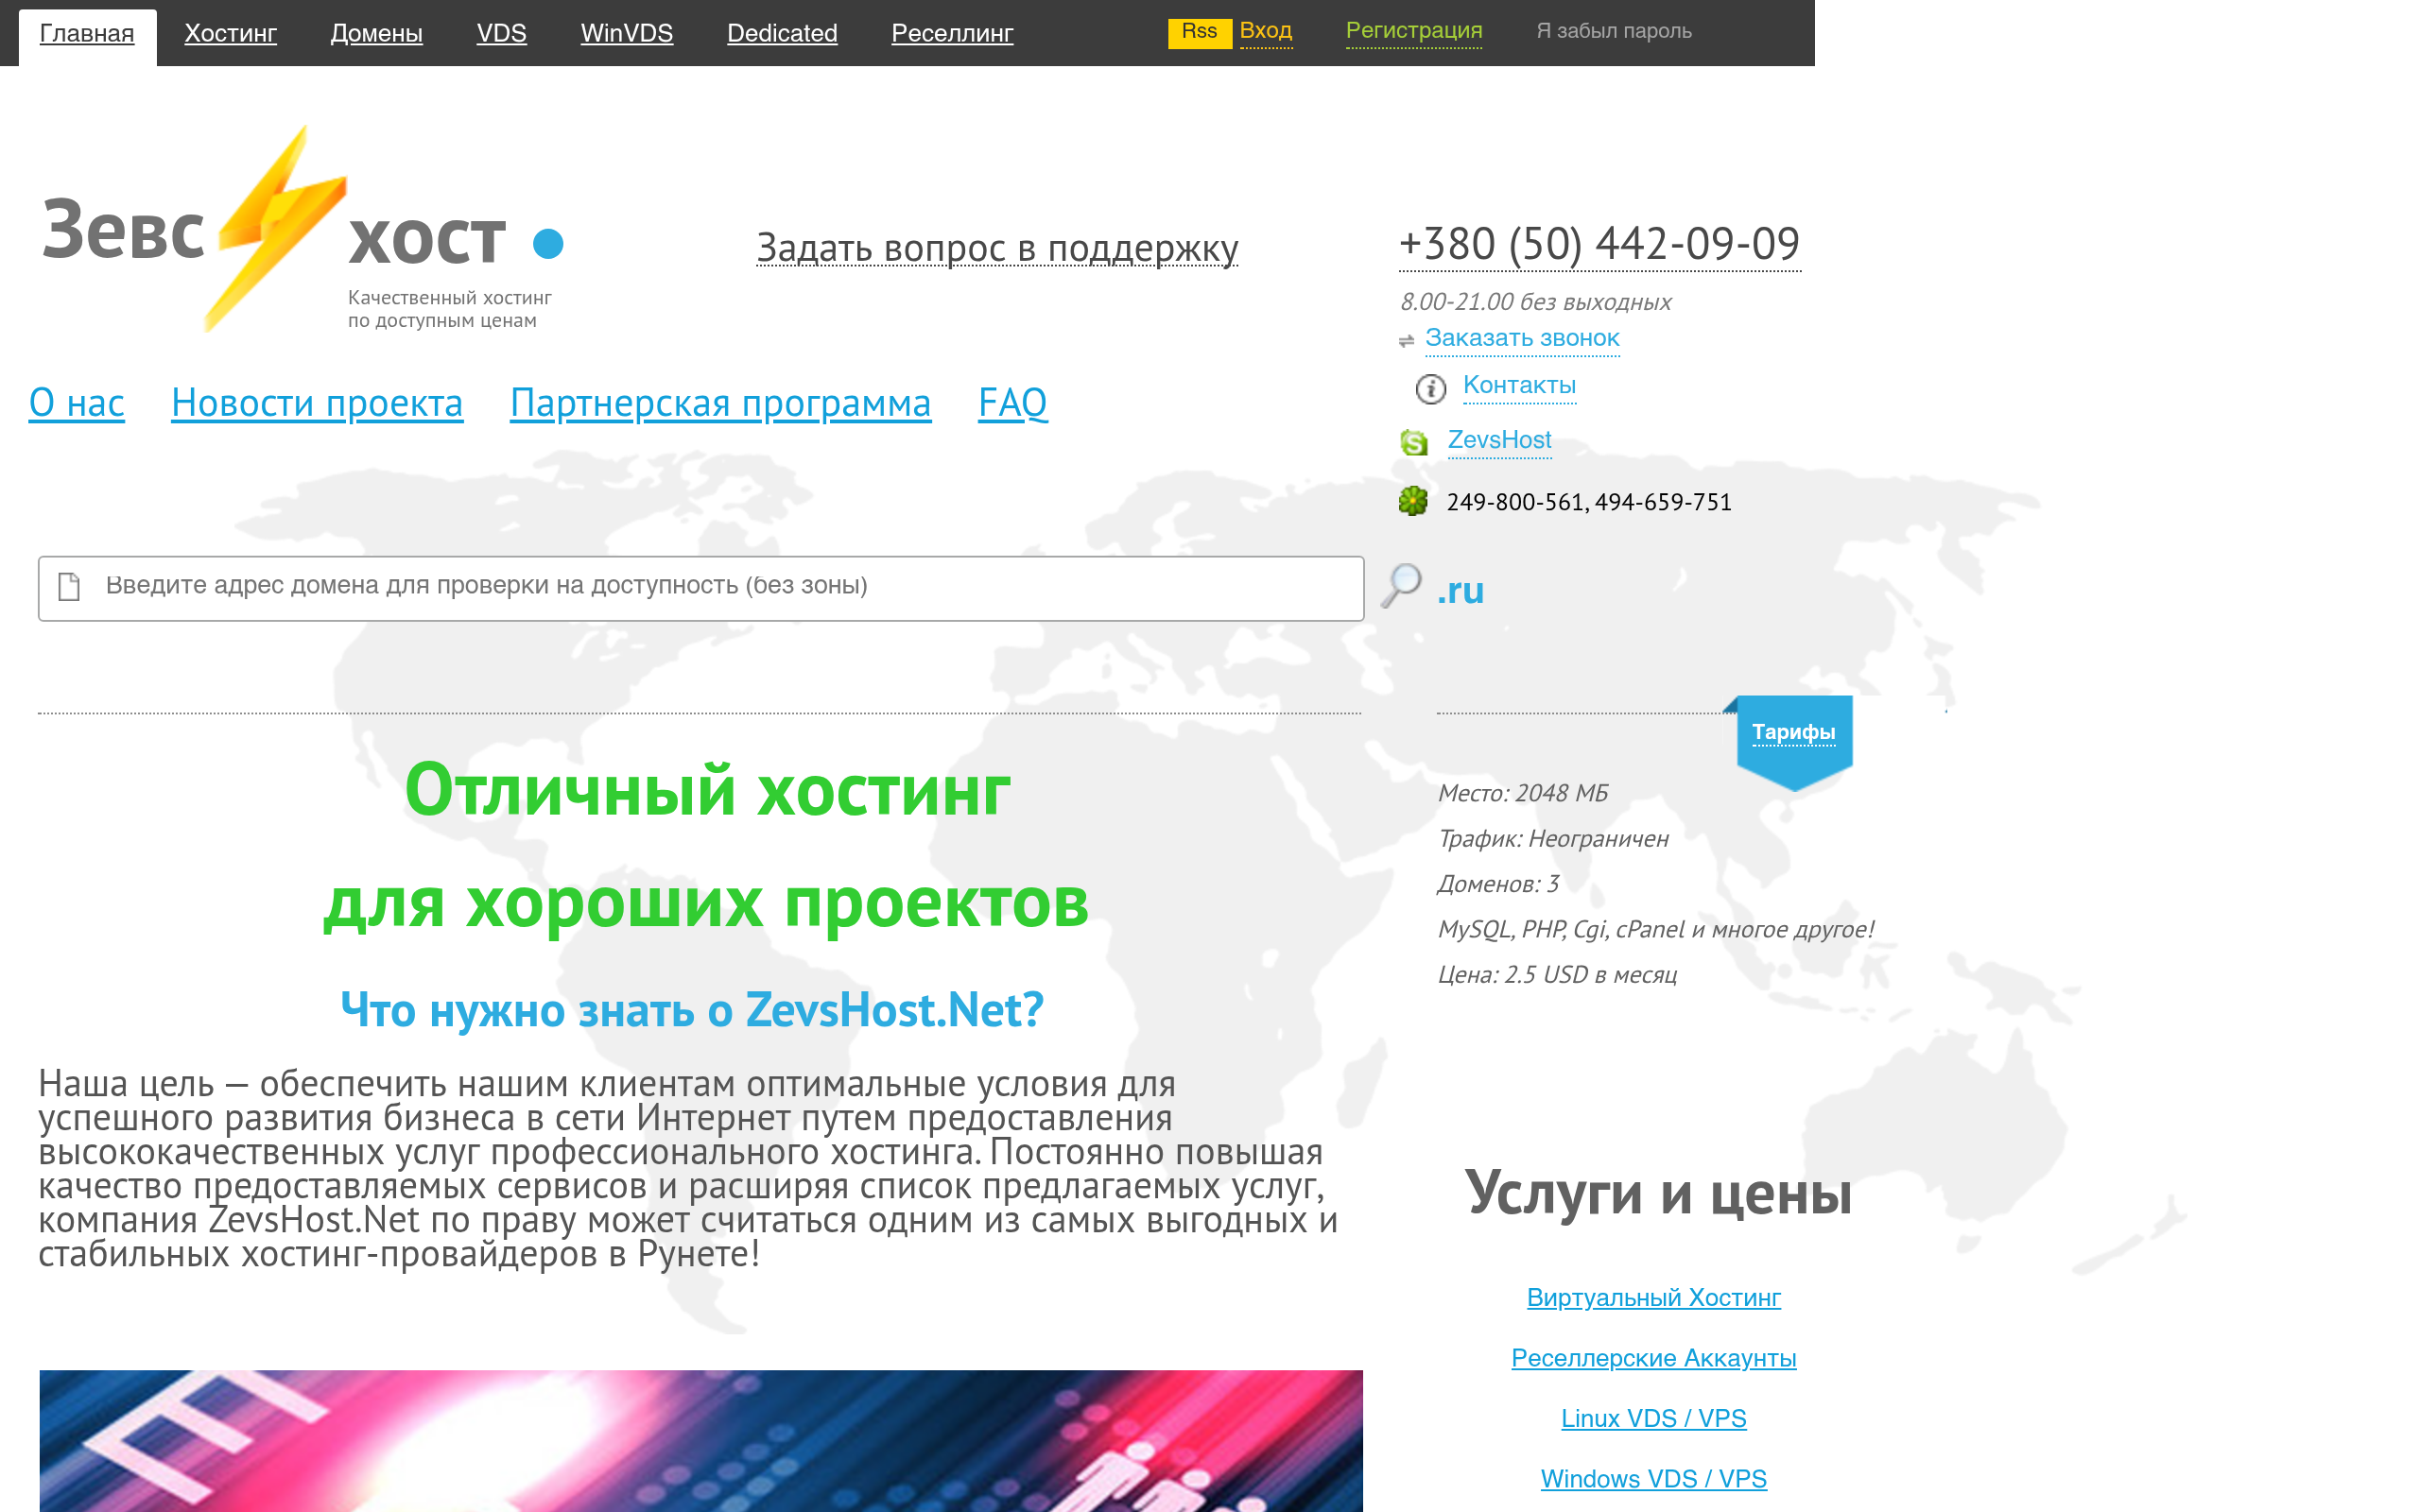The width and height of the screenshot is (2420, 1512).
Task: Open the О нас page
Action: (x=77, y=403)
